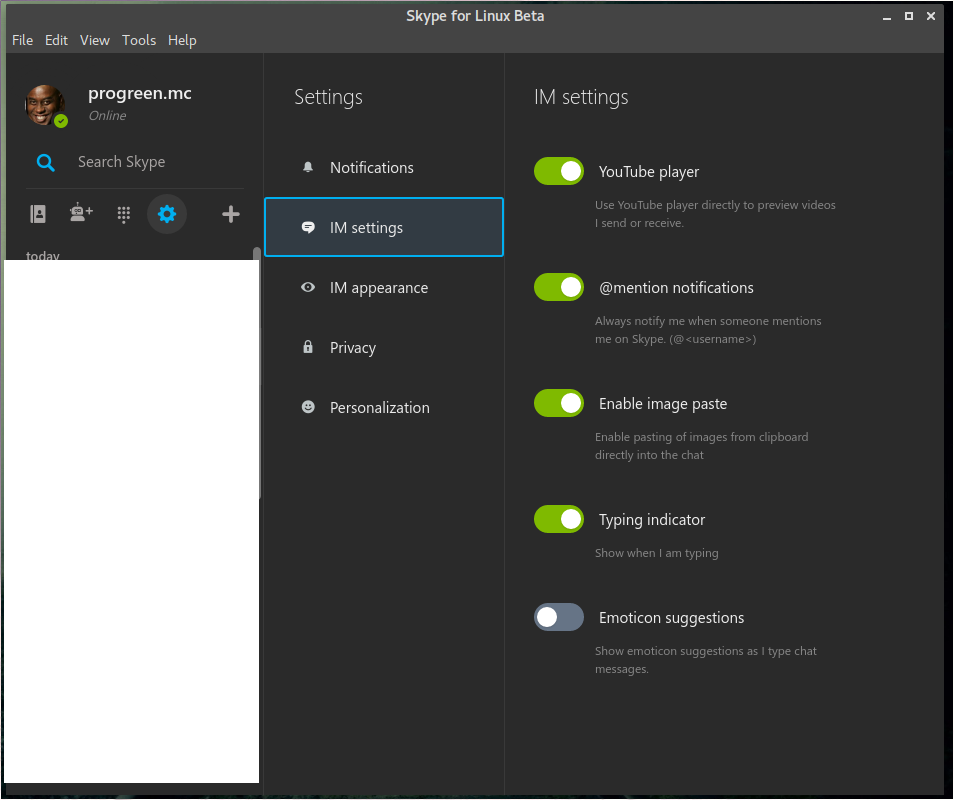Click the smiley icon beside Personalization
The height and width of the screenshot is (800, 954).
308,407
